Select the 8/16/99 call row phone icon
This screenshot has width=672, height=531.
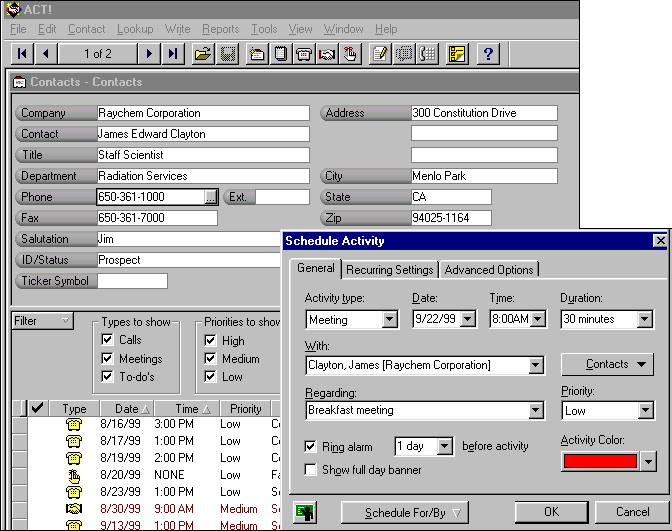(x=74, y=424)
